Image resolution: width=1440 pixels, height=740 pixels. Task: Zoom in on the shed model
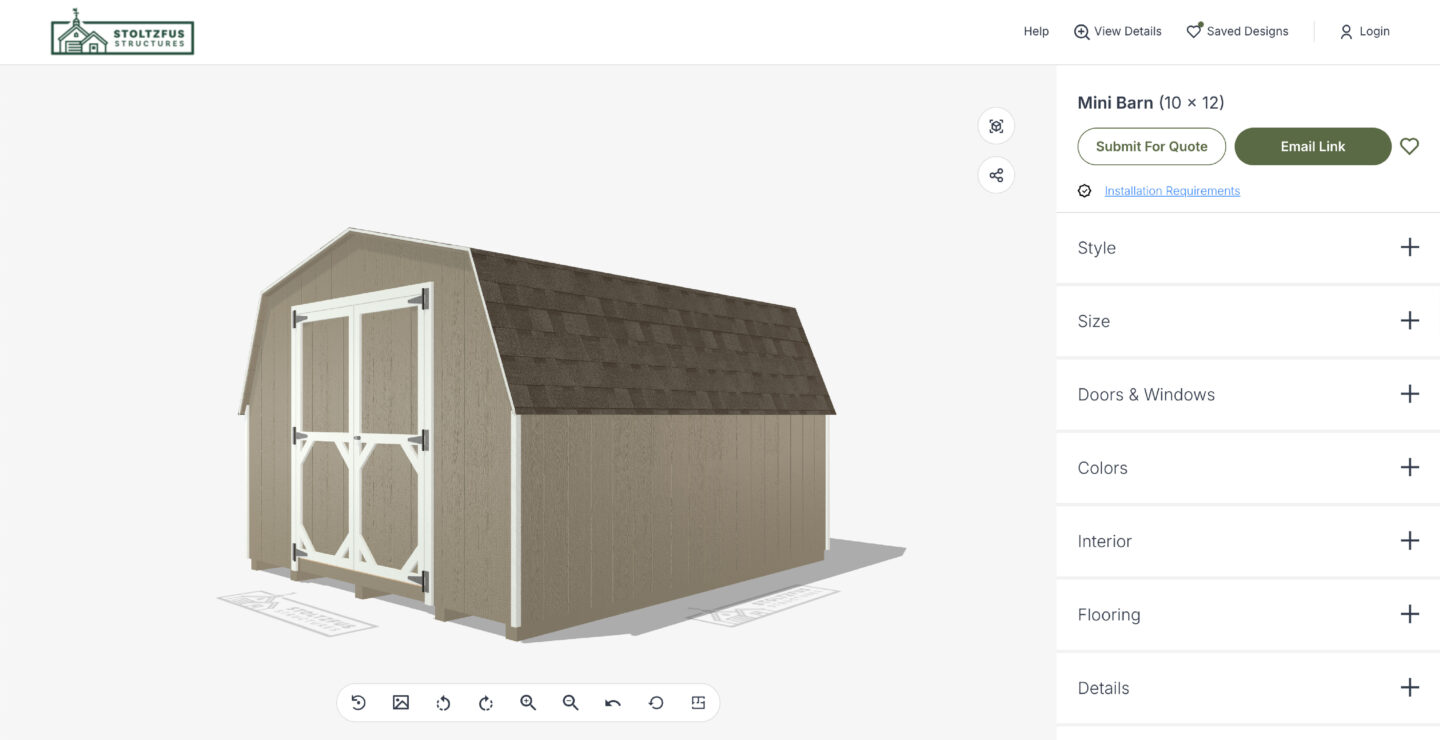(528, 702)
